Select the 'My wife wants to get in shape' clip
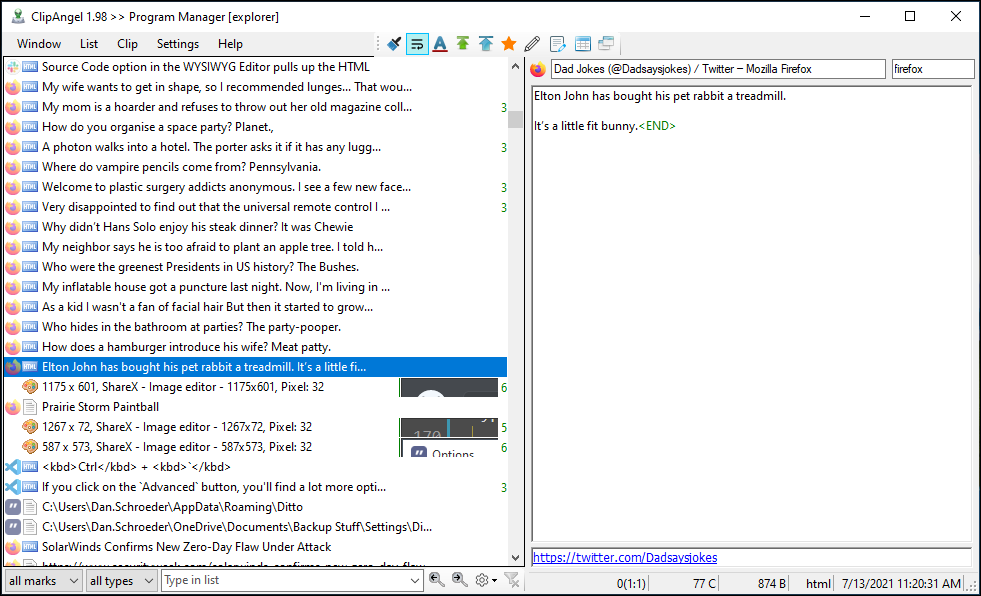 [255, 87]
